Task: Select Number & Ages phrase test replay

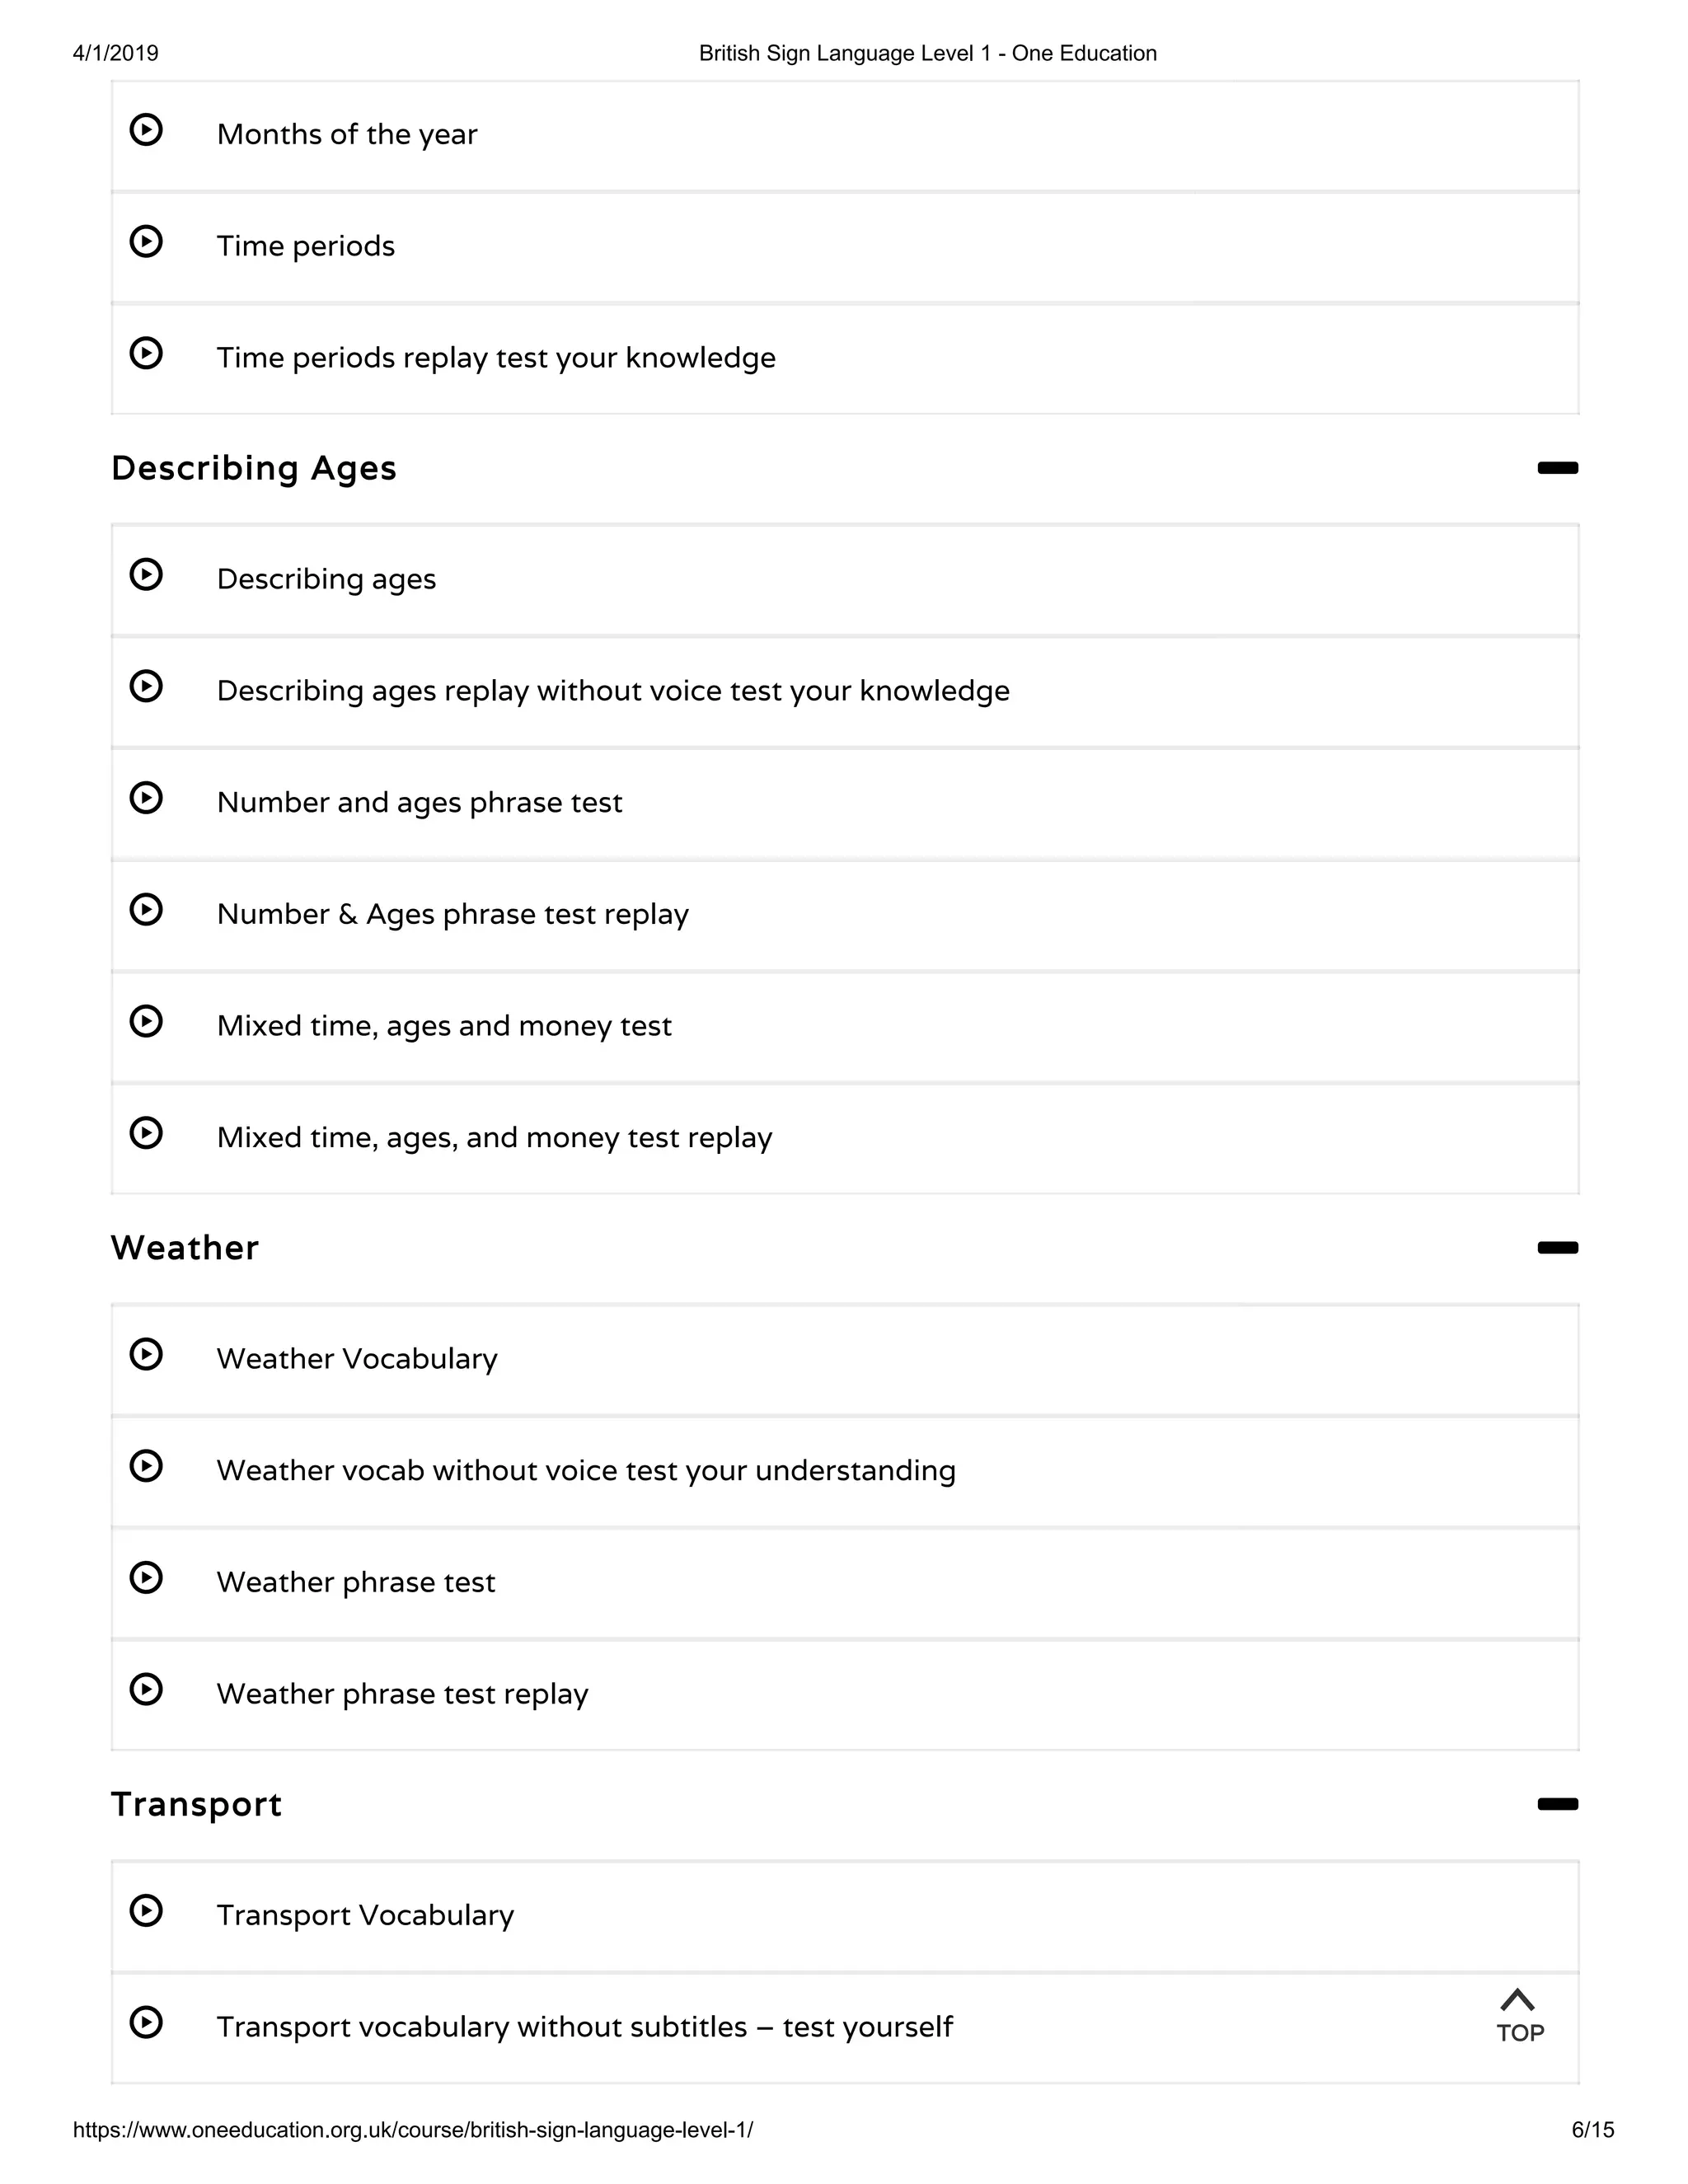Action: (452, 914)
